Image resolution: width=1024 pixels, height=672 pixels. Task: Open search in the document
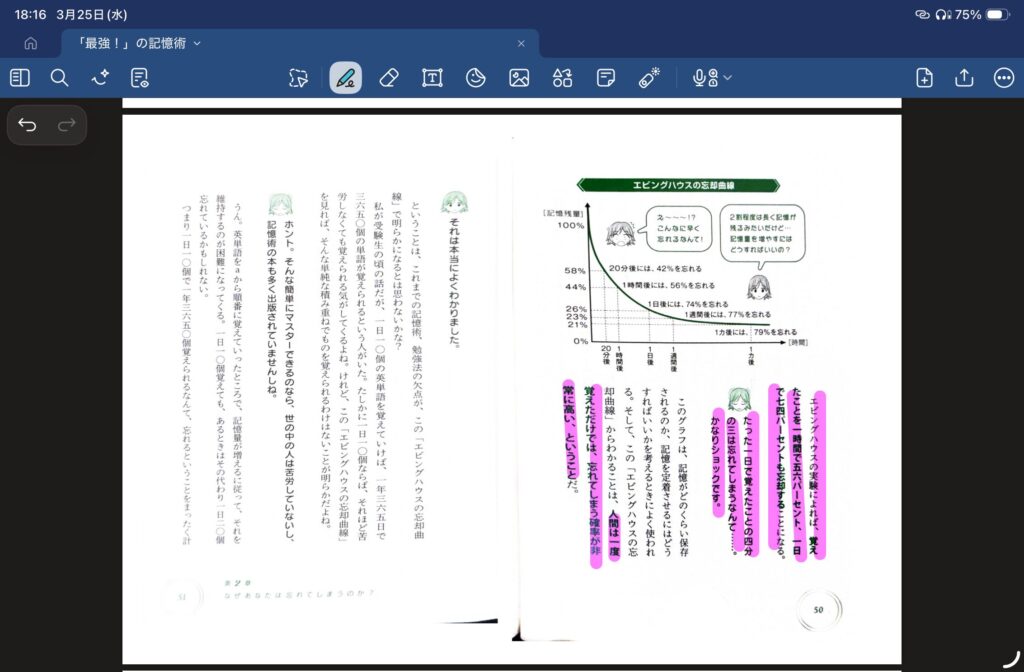pyautogui.click(x=59, y=78)
